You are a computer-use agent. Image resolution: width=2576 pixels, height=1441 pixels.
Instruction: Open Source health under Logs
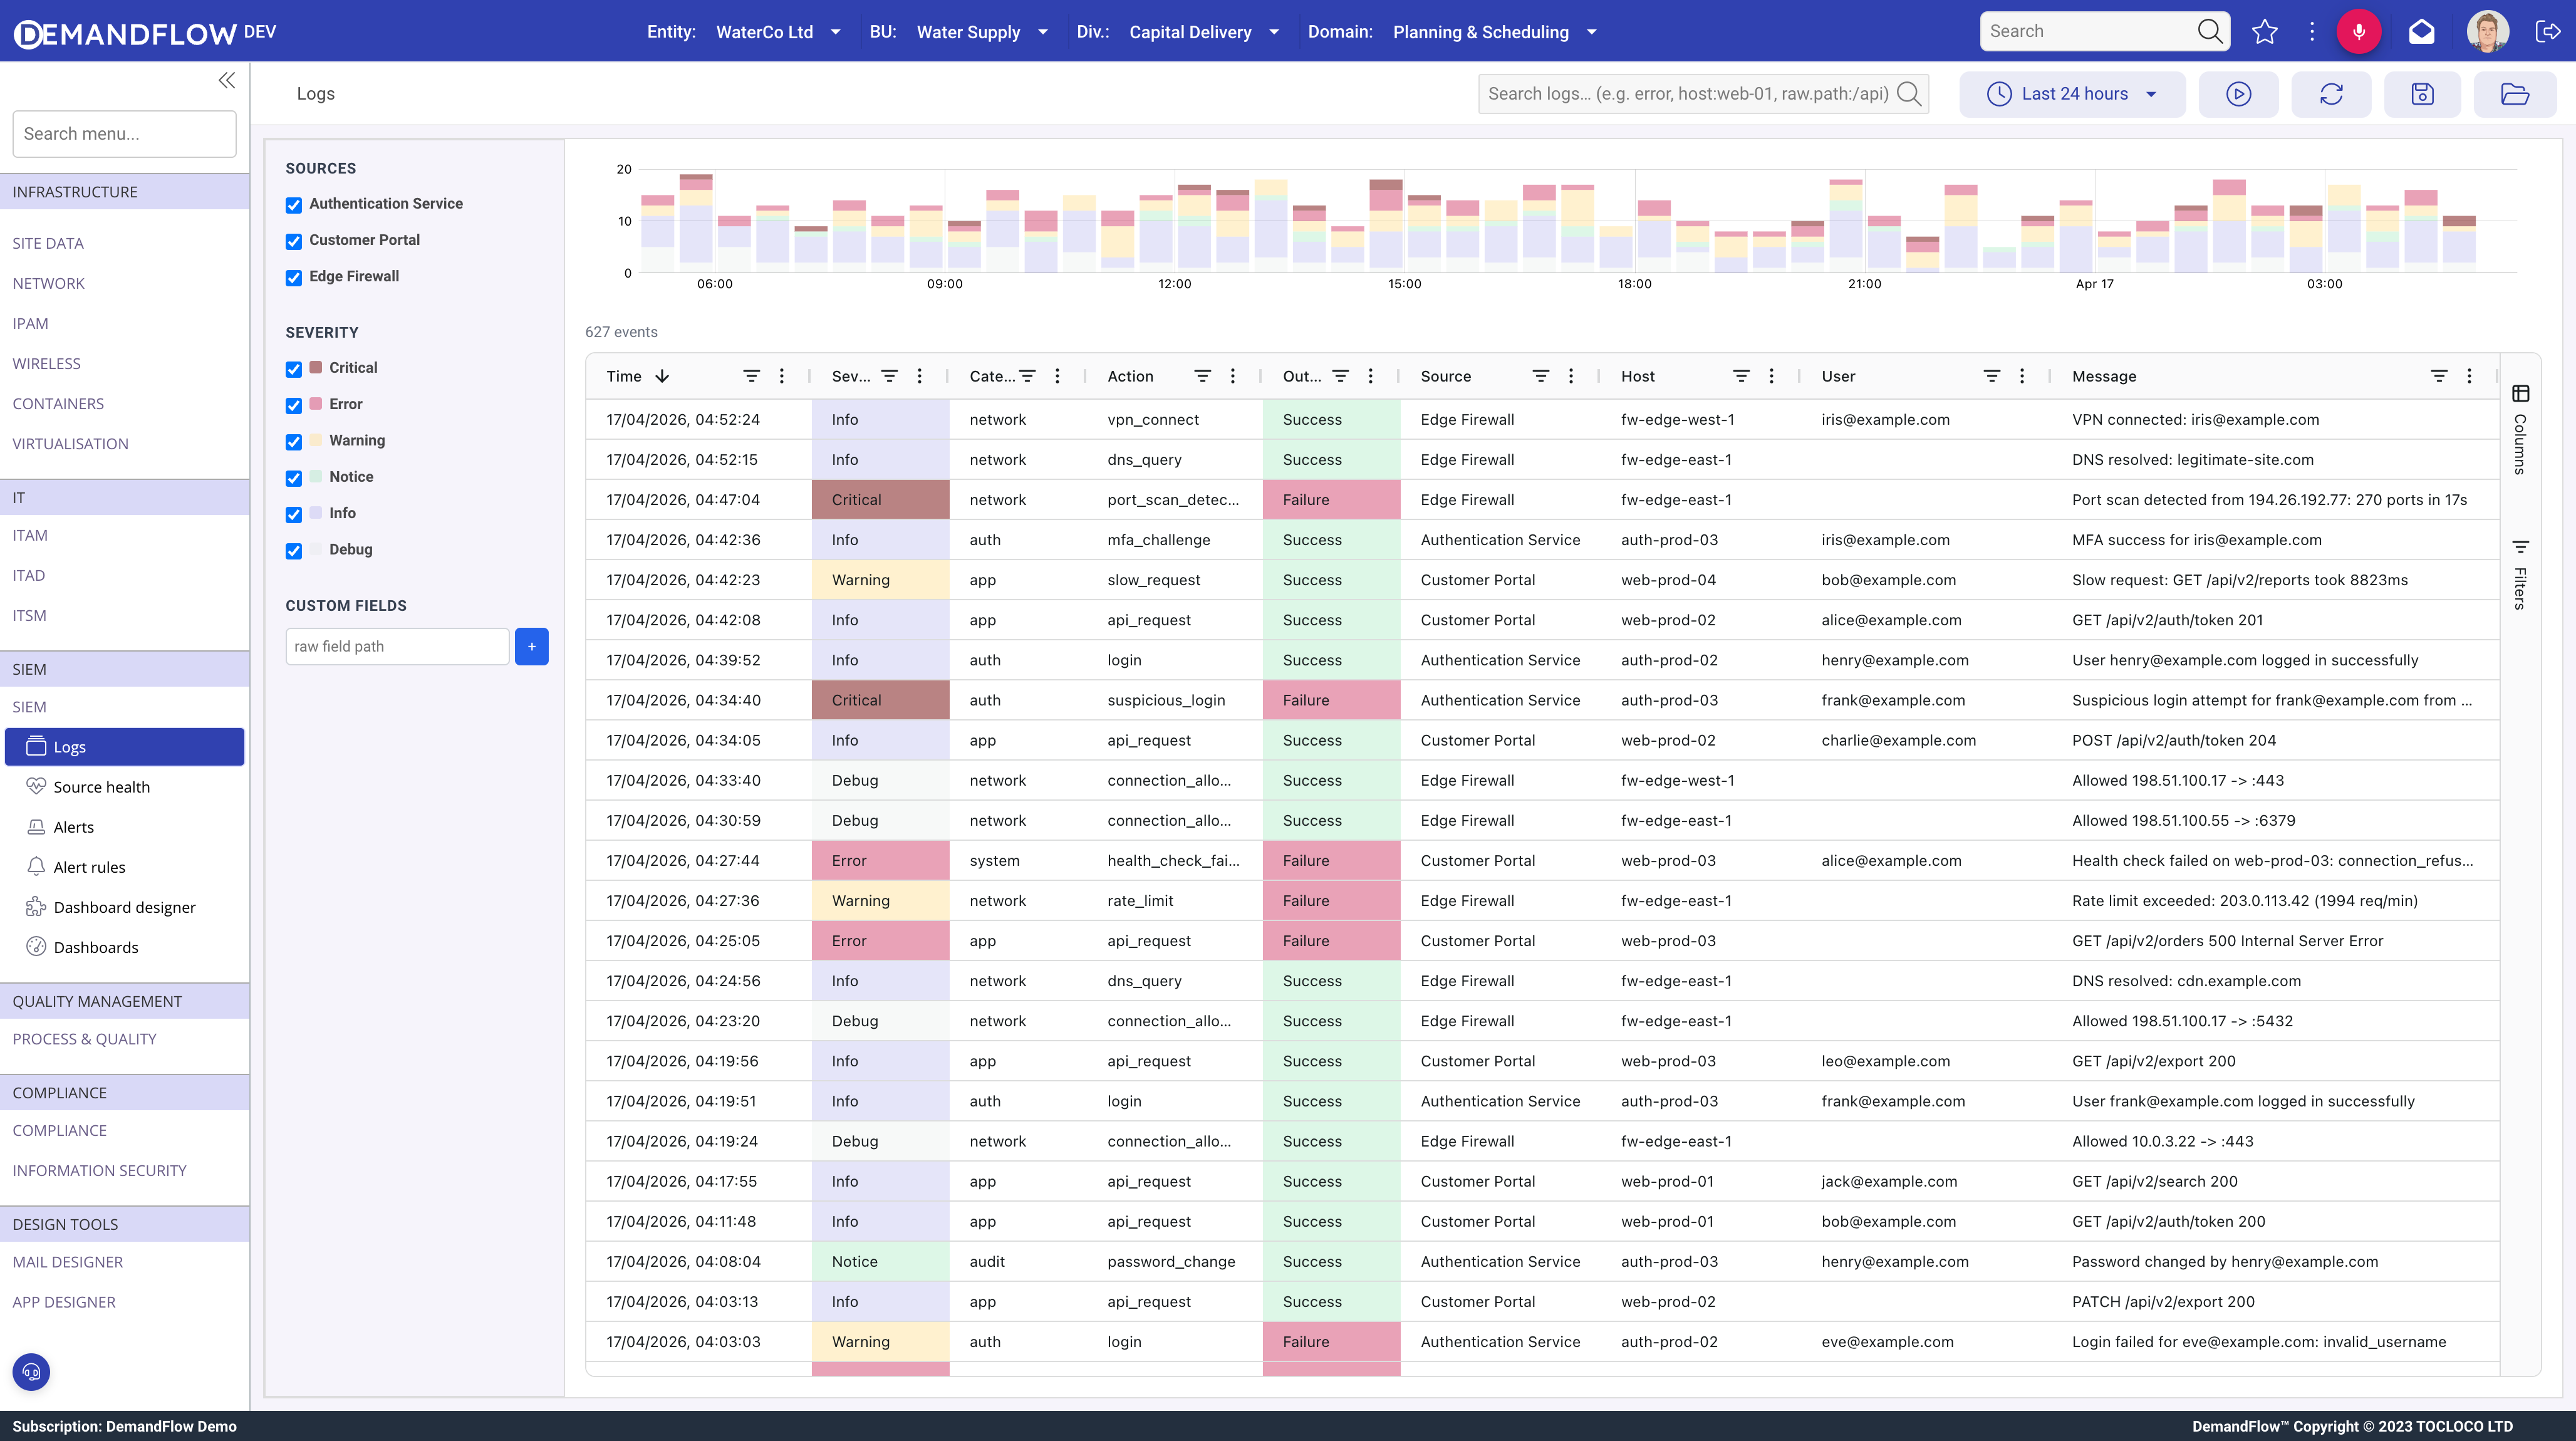[101, 787]
